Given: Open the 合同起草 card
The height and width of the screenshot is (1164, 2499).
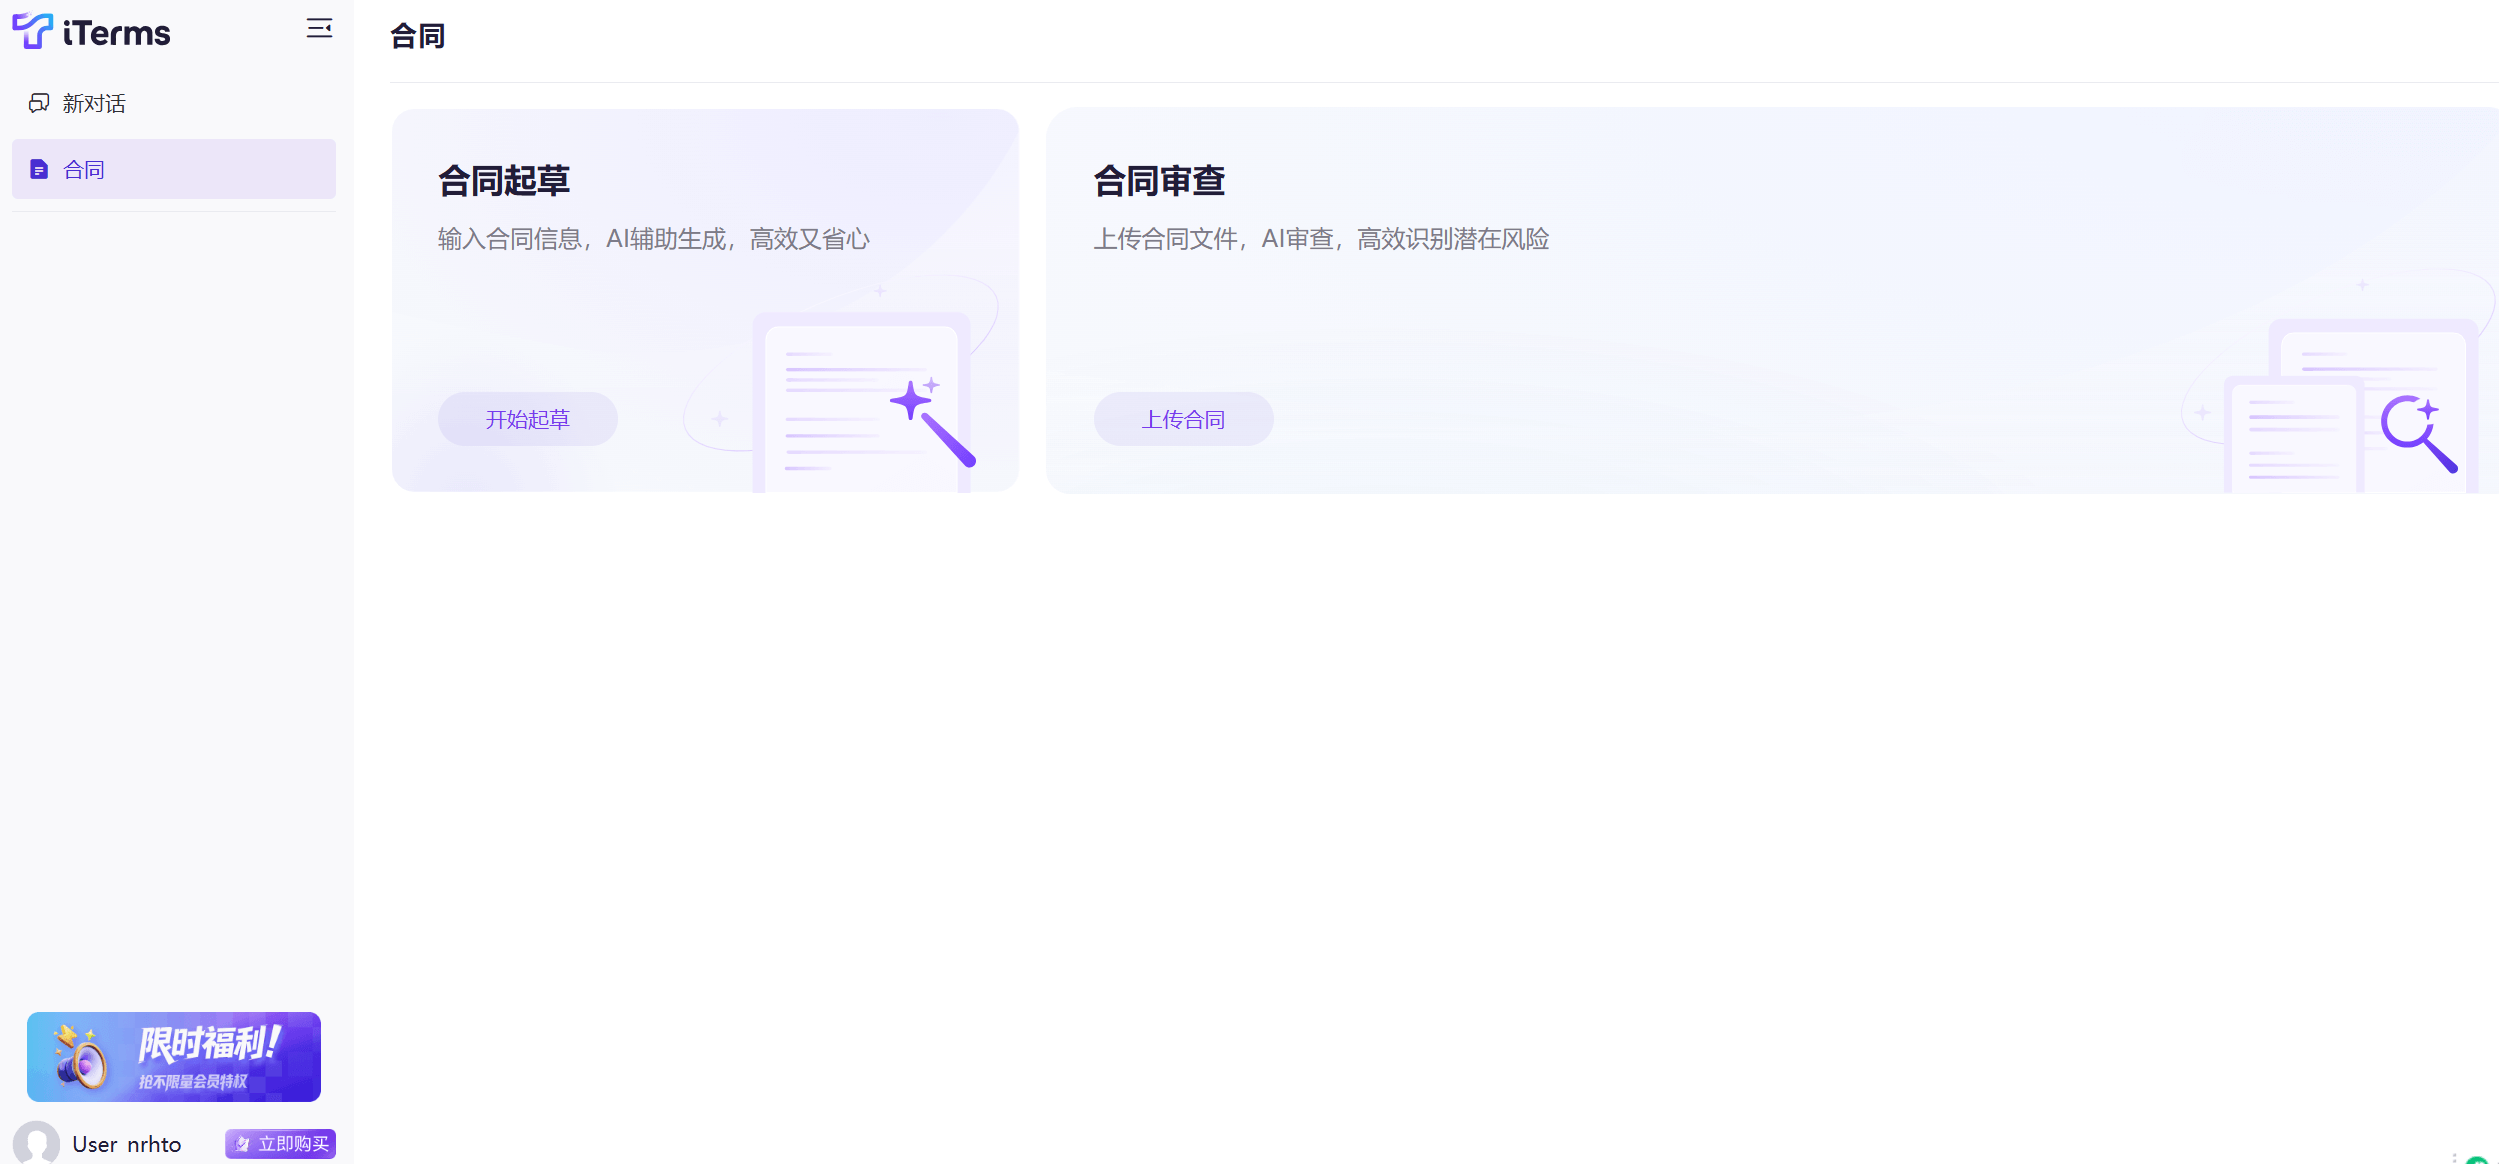Looking at the screenshot, I should [x=705, y=300].
